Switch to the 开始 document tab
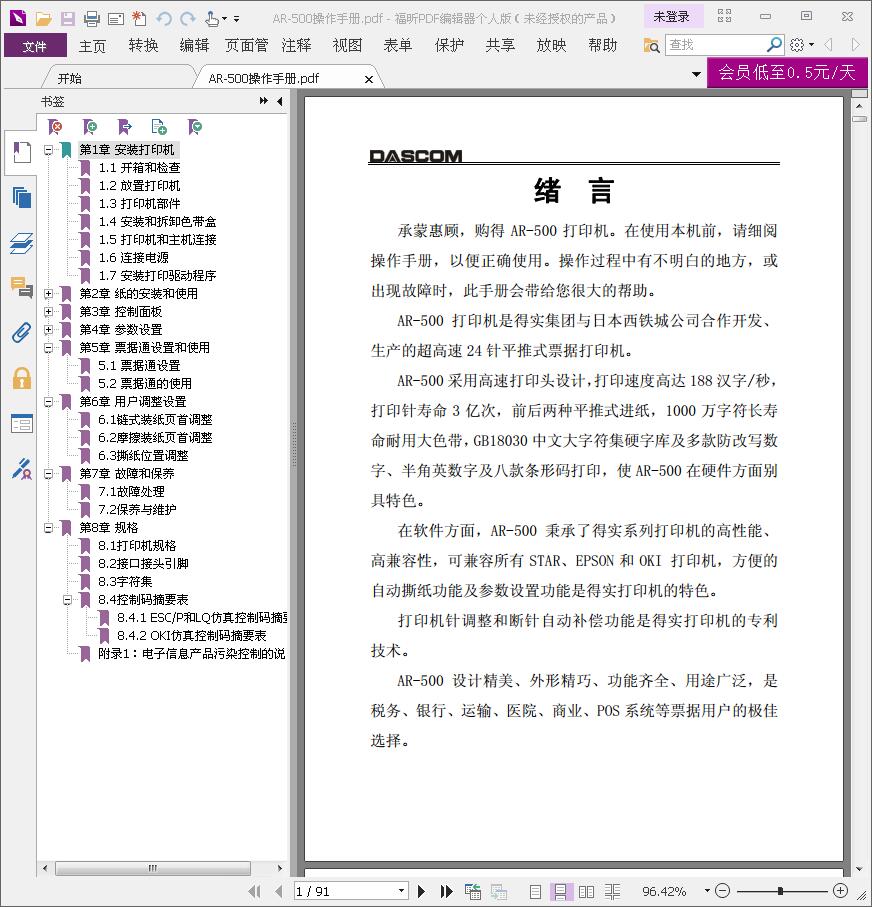Screen dimensions: 872x907 point(70,78)
